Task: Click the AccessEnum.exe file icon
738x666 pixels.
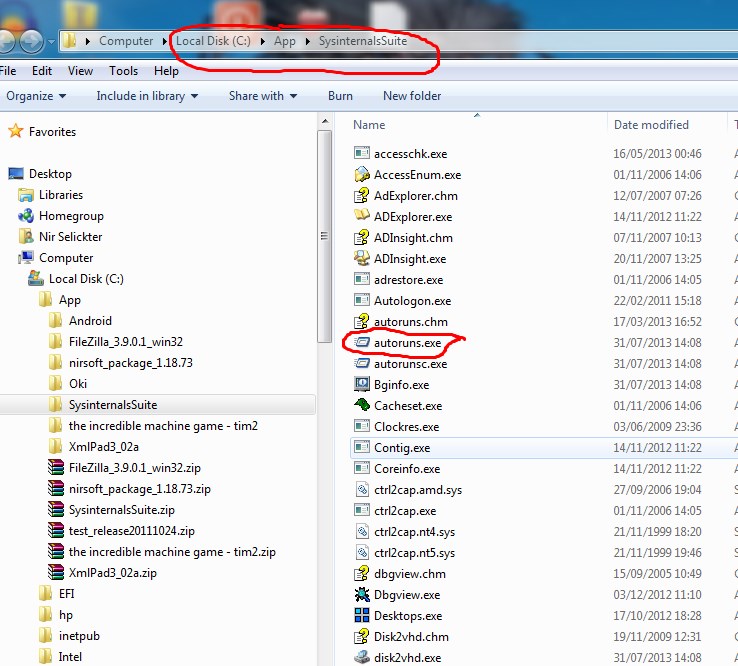Action: (361, 174)
